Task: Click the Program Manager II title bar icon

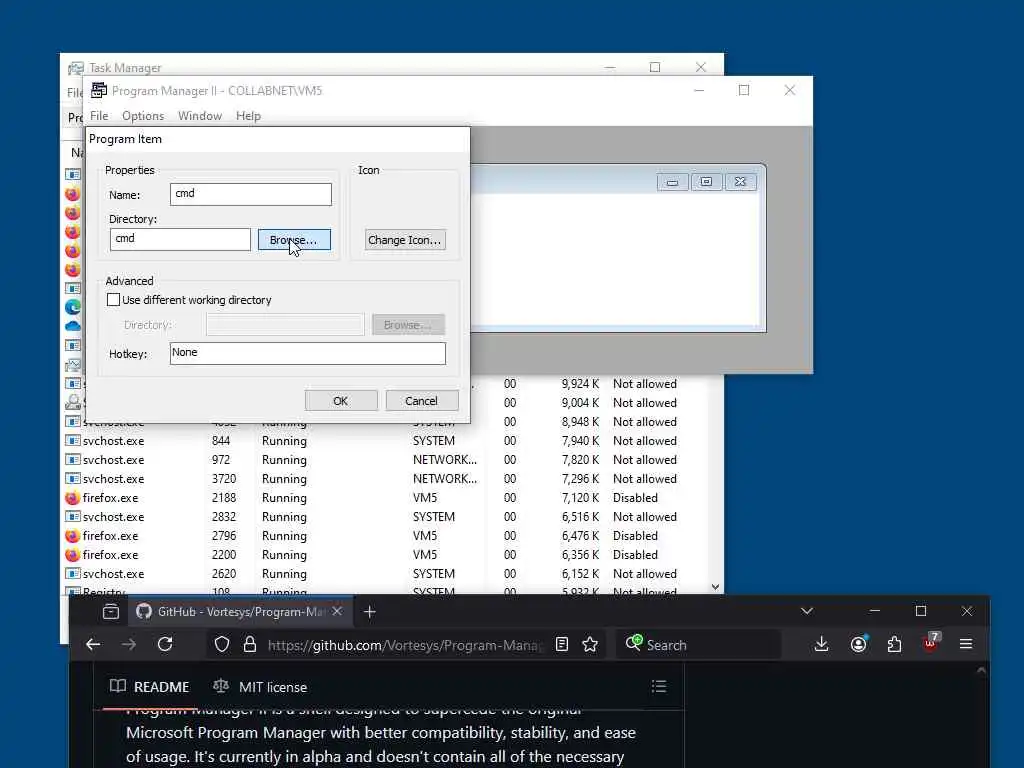Action: tap(99, 90)
